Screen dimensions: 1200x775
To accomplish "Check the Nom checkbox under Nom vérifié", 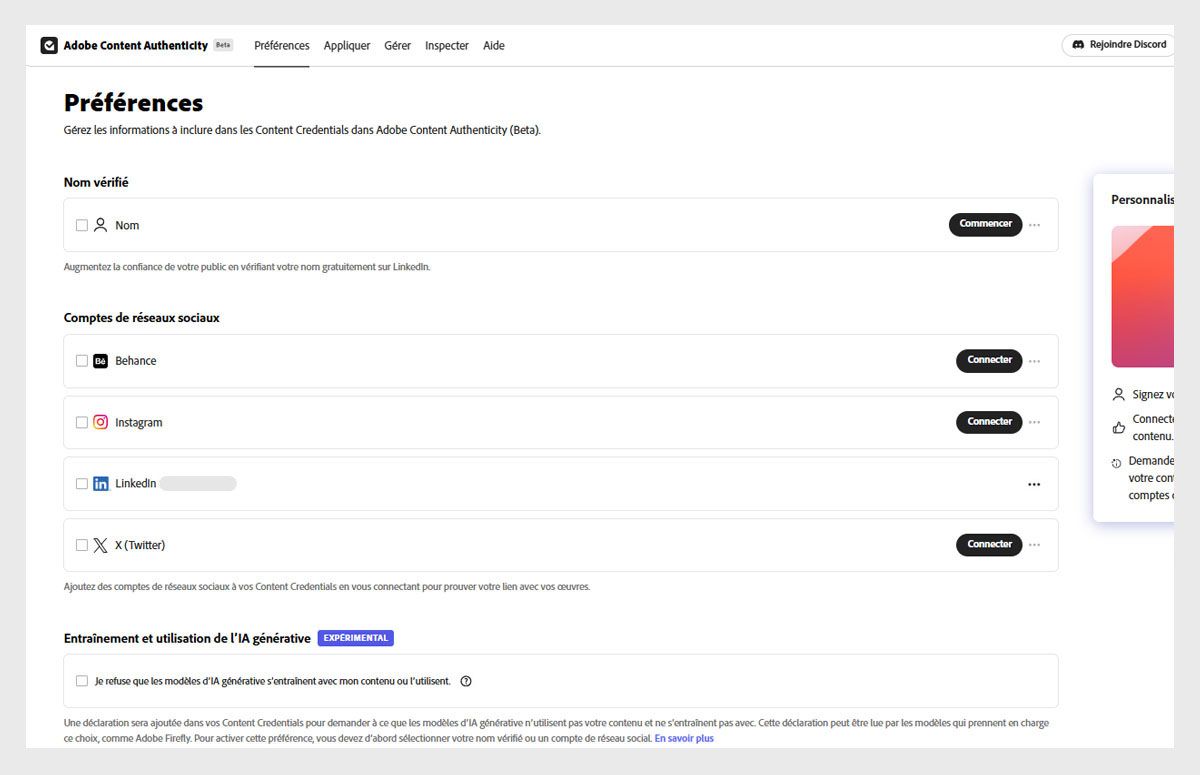I will (x=82, y=224).
